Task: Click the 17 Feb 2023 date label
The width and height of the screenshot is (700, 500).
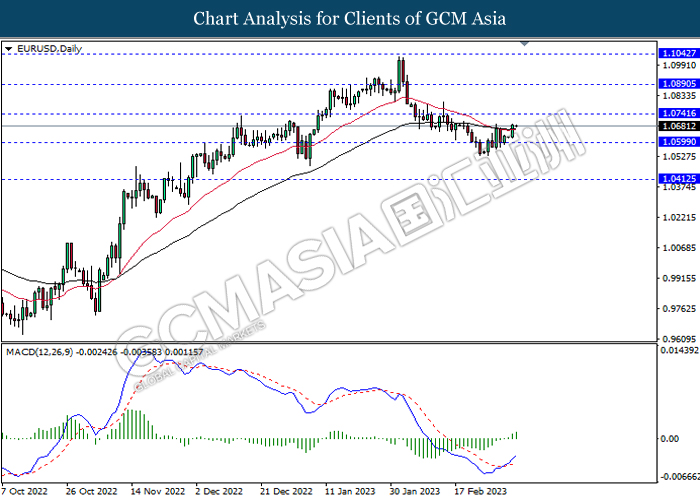Action: tap(480, 491)
